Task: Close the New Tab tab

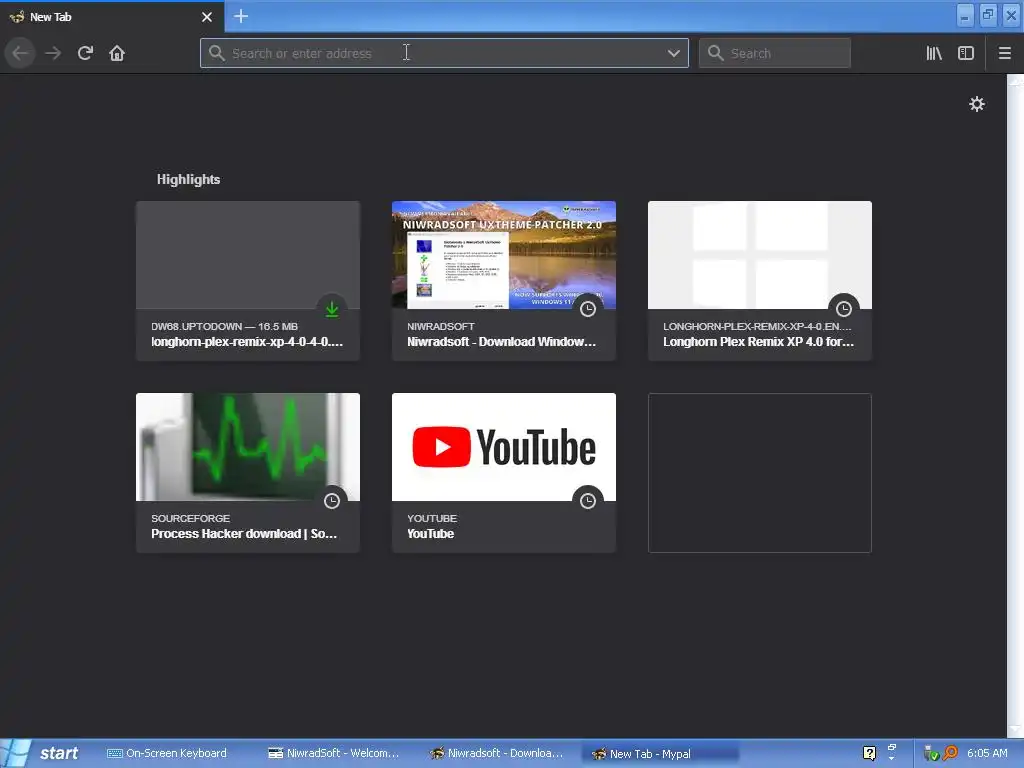Action: click(x=206, y=17)
